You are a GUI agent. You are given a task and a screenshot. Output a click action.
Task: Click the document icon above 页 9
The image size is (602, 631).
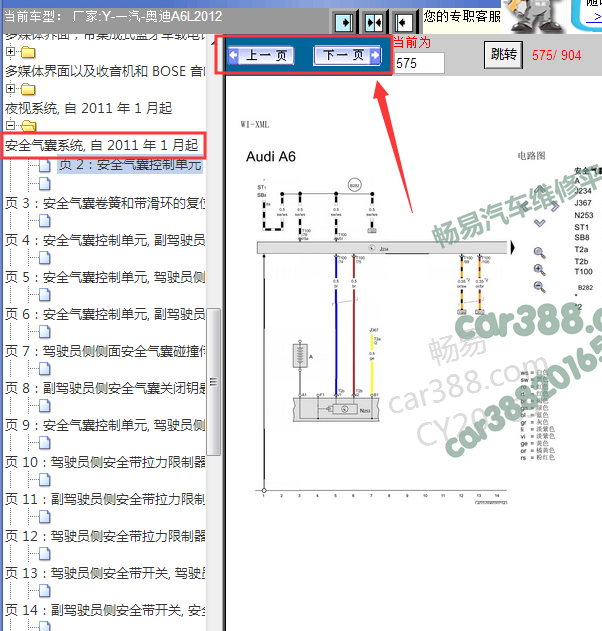point(45,406)
